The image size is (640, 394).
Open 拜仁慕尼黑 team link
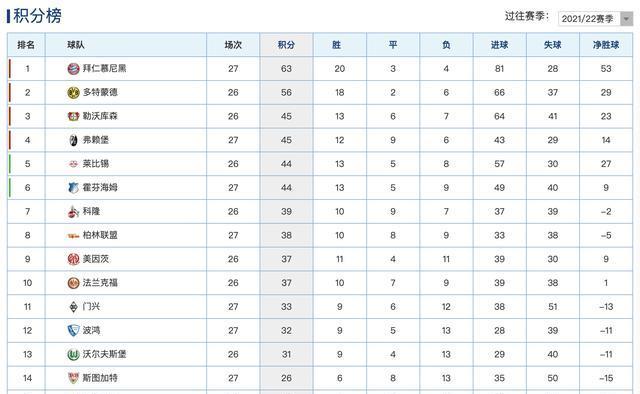click(104, 69)
